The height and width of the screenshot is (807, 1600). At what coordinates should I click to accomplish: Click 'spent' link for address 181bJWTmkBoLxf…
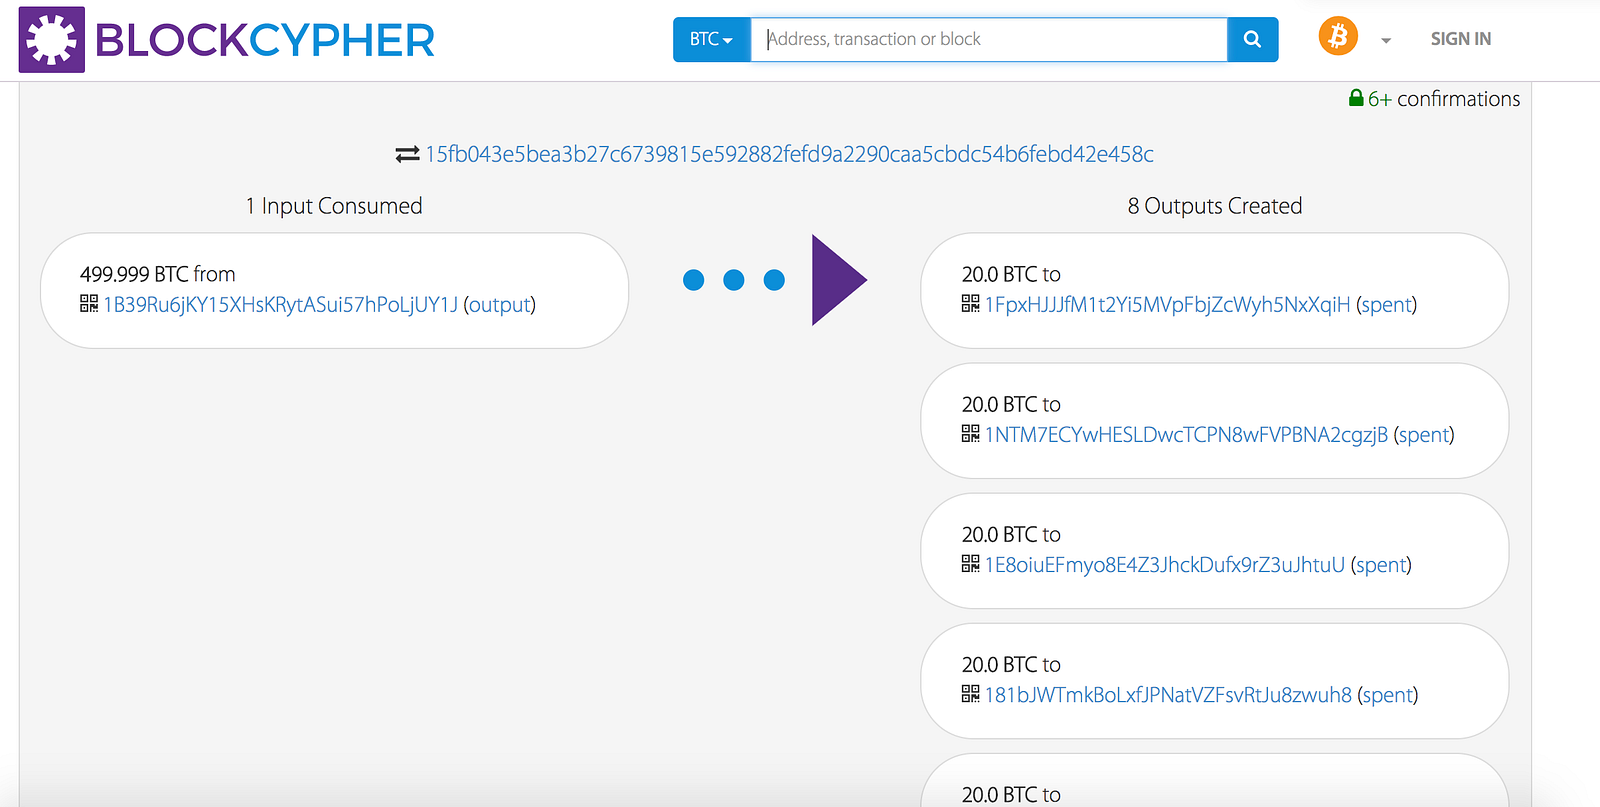(1388, 694)
